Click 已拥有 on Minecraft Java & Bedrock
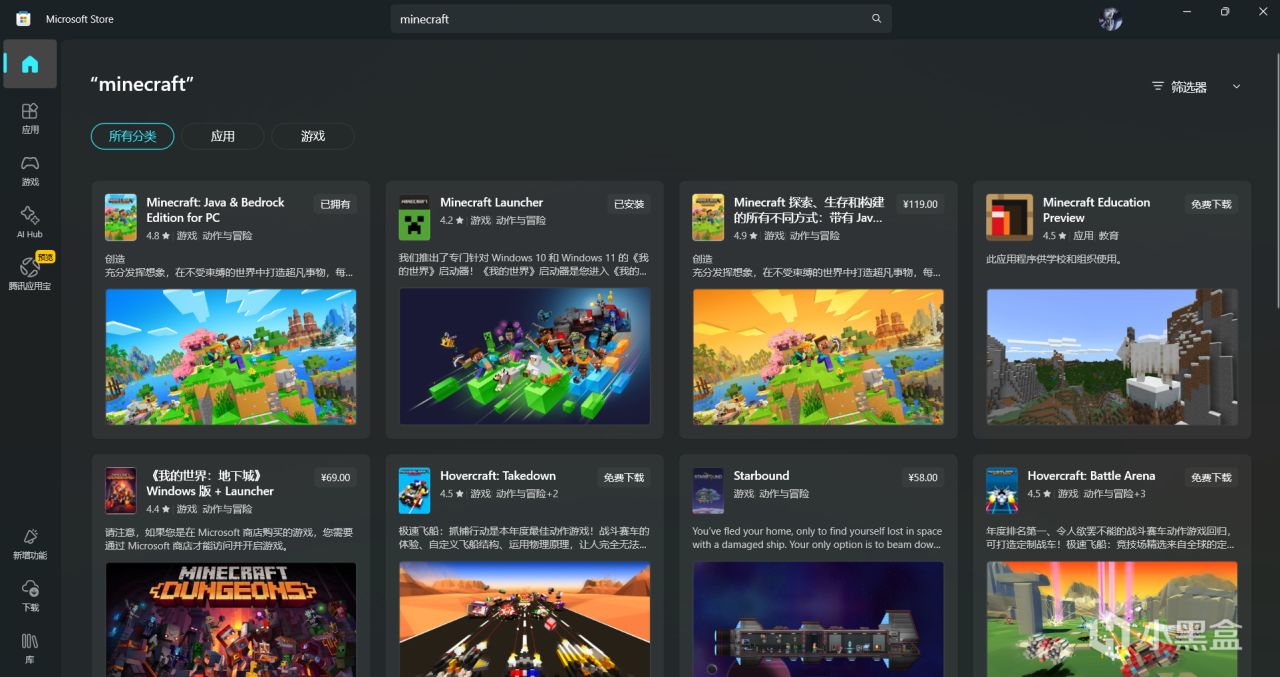 [x=335, y=204]
